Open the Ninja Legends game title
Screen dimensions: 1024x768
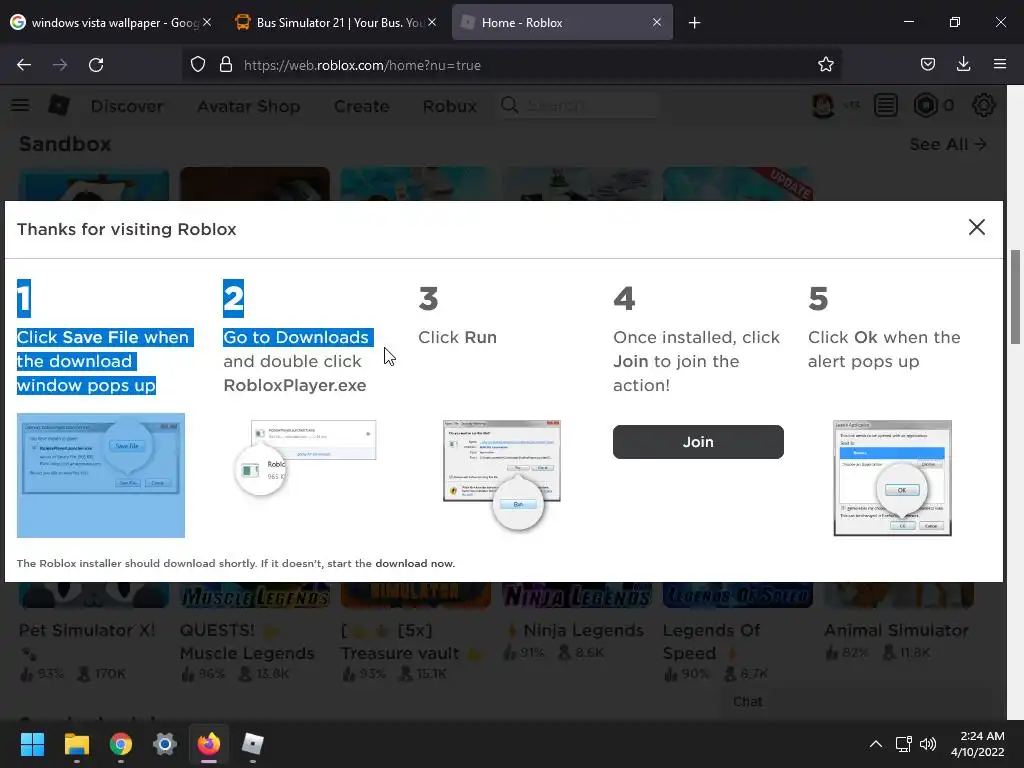(583, 630)
